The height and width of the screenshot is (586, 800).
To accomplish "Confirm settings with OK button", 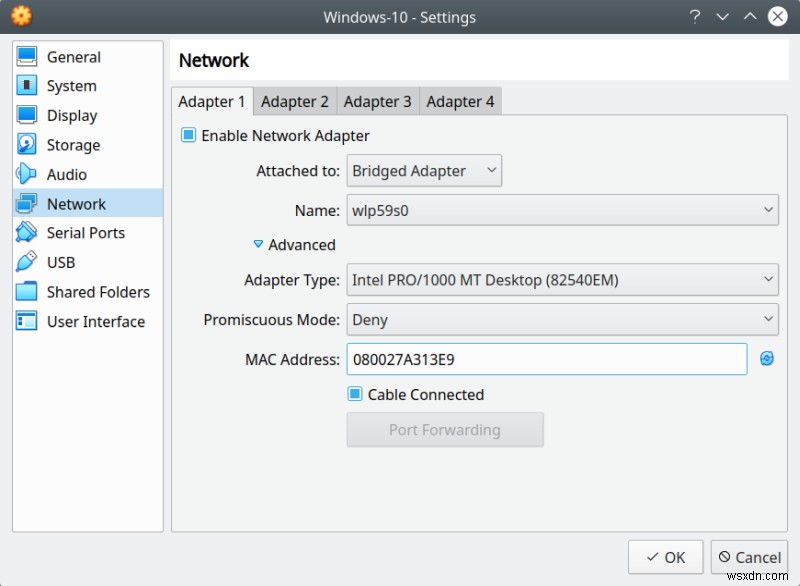I will click(x=665, y=557).
